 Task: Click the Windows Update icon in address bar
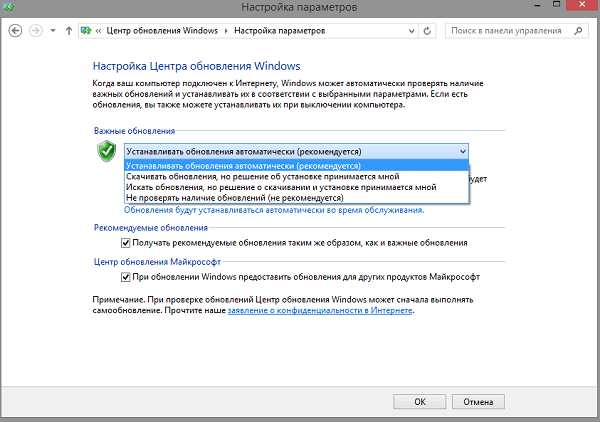86,31
